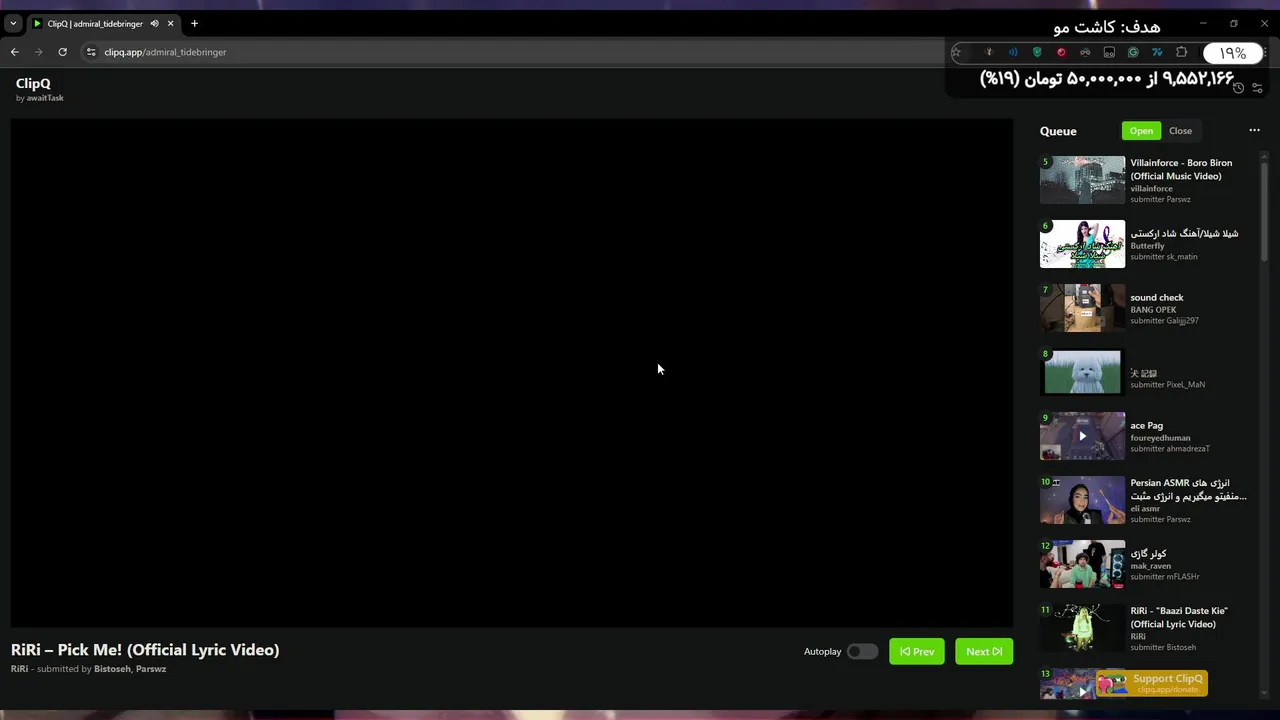1280x720 pixels.
Task: Click the Support ClipQ donate banner
Action: click(x=1152, y=683)
